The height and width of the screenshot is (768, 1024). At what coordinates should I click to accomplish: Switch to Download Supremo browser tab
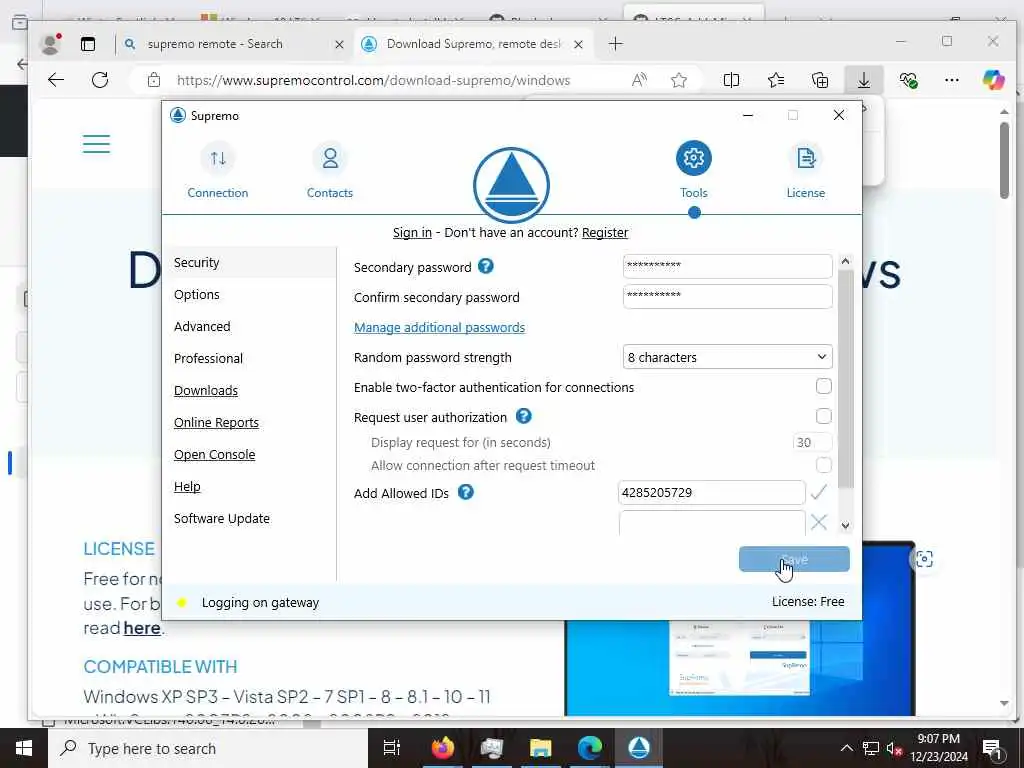pos(473,44)
